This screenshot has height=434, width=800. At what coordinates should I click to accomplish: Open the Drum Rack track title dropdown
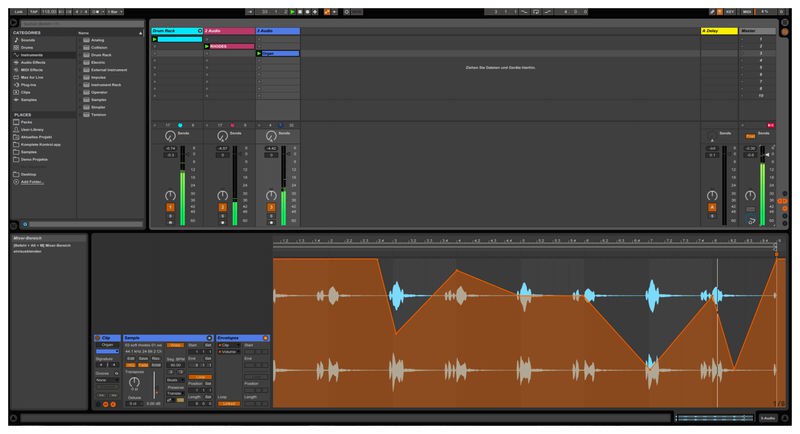[x=200, y=31]
